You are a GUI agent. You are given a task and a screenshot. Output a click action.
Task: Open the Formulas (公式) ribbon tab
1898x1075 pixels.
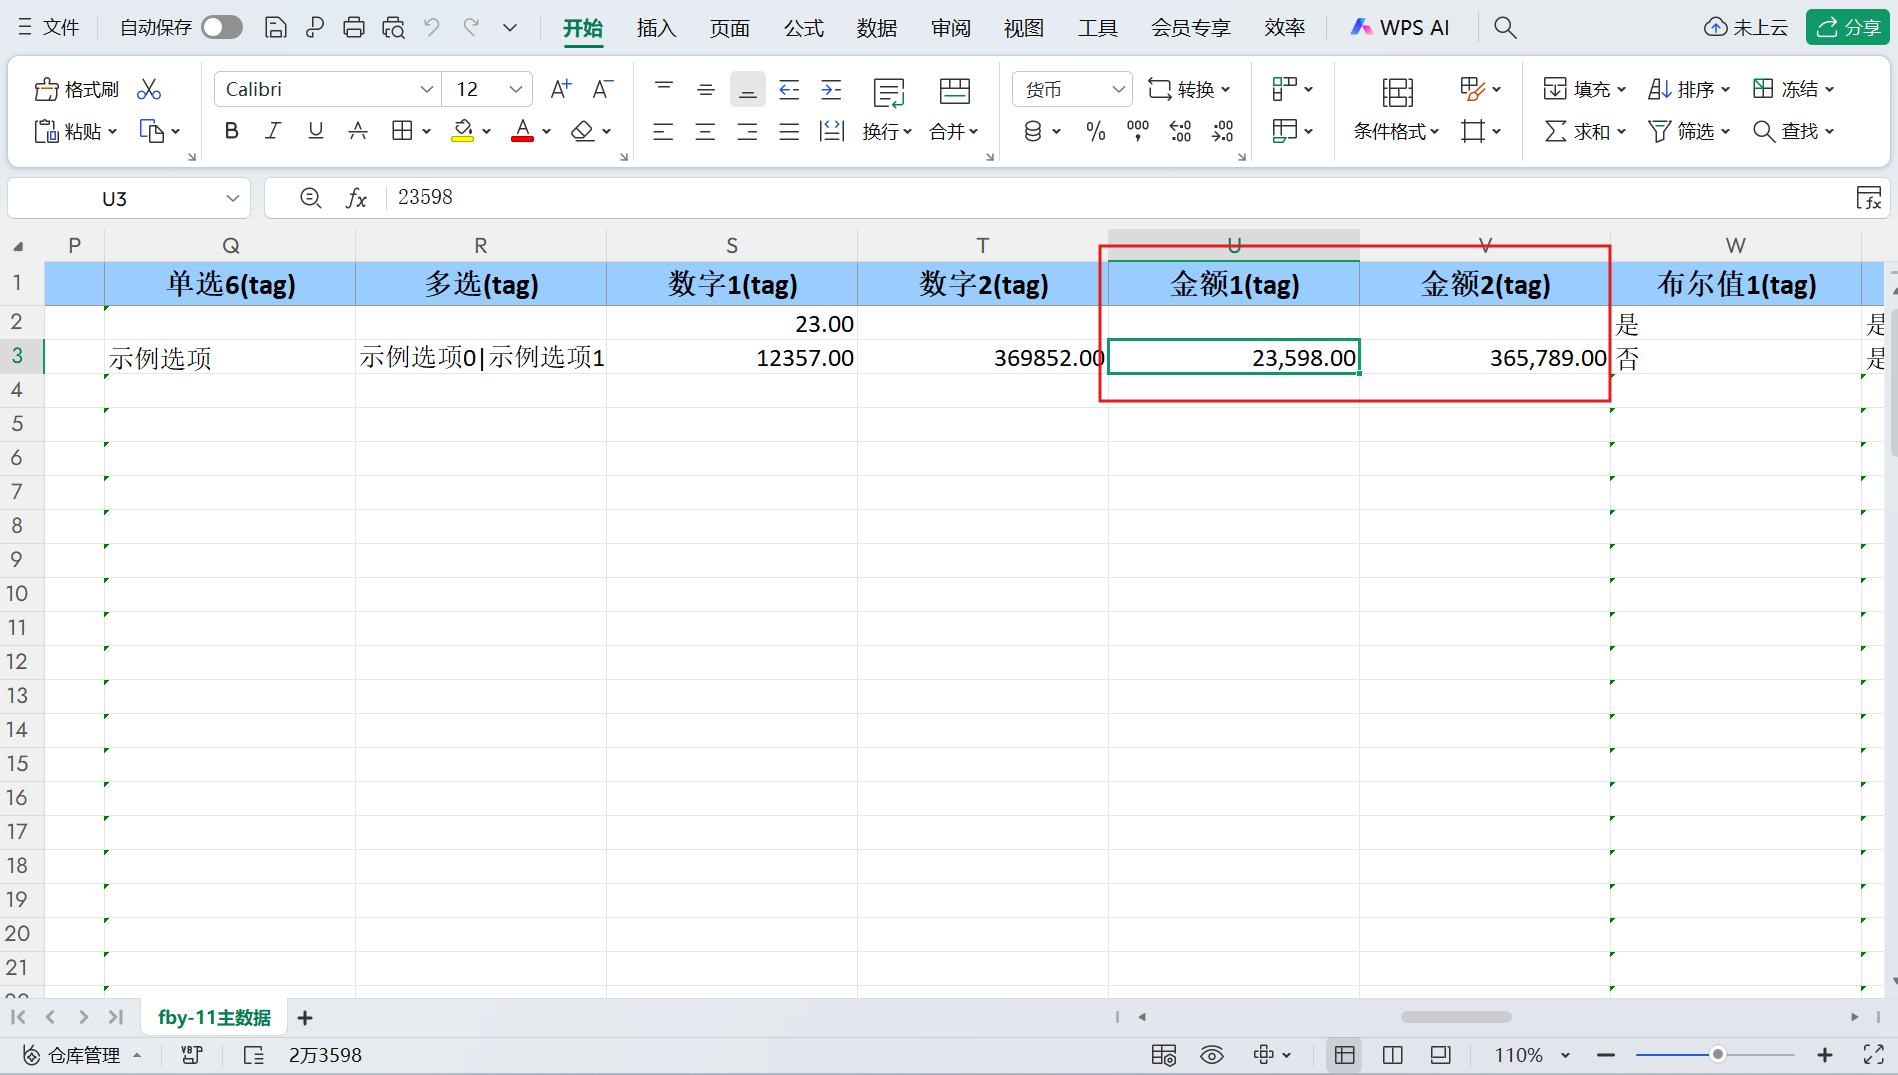[x=803, y=28]
